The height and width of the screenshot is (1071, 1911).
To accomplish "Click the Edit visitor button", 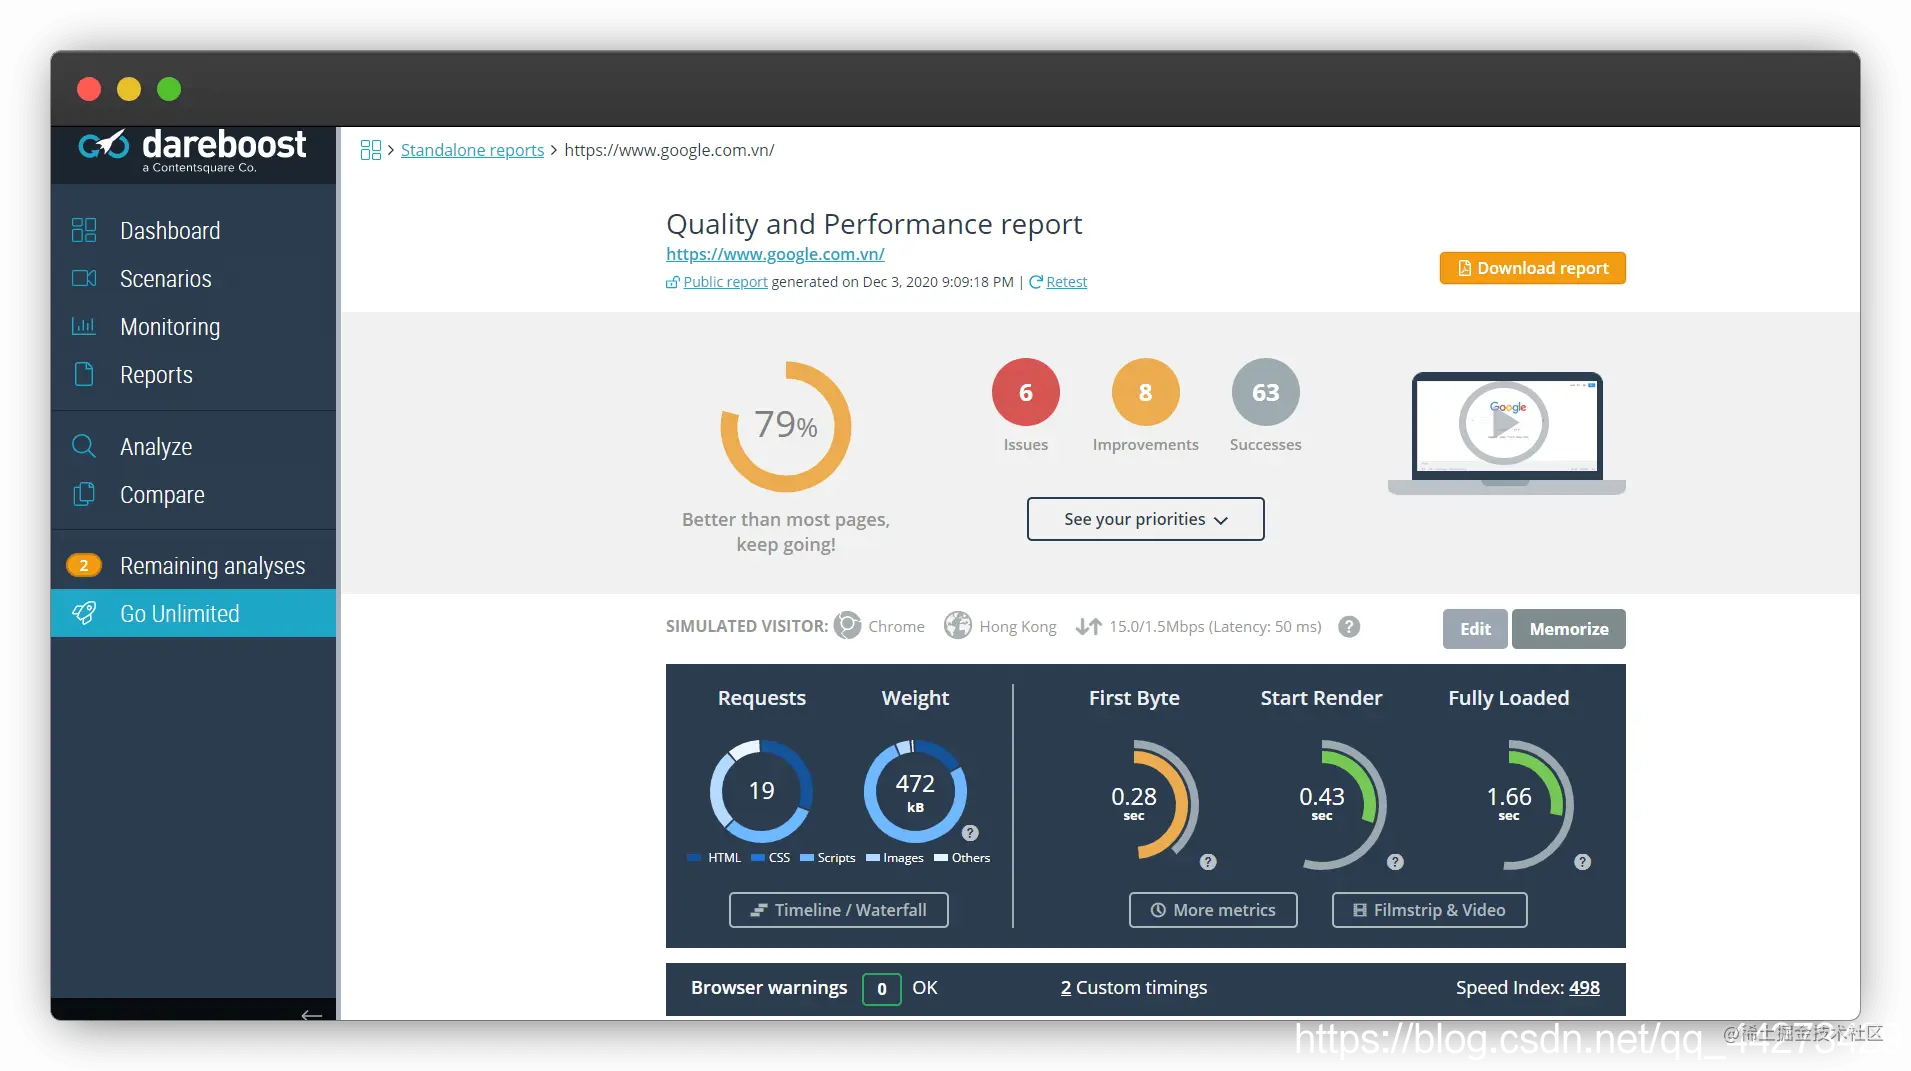I will (x=1475, y=629).
